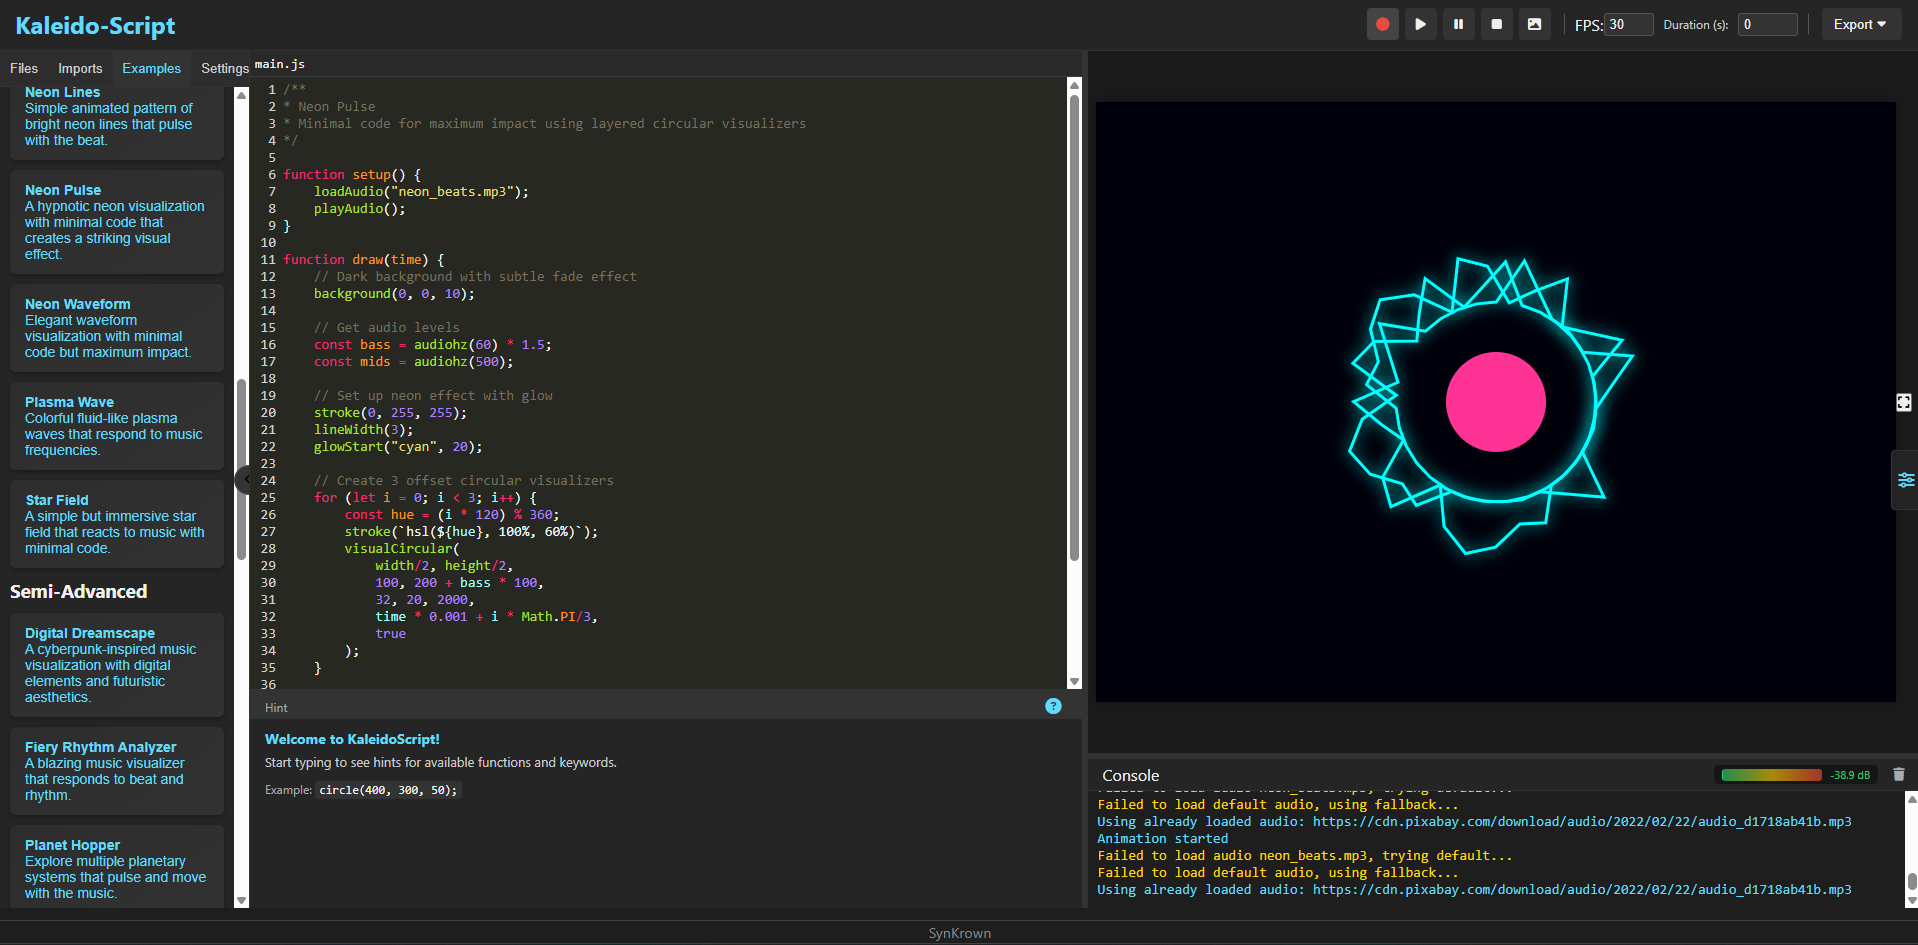1918x945 pixels.
Task: Toggle fullscreen canvas view
Action: [1903, 402]
